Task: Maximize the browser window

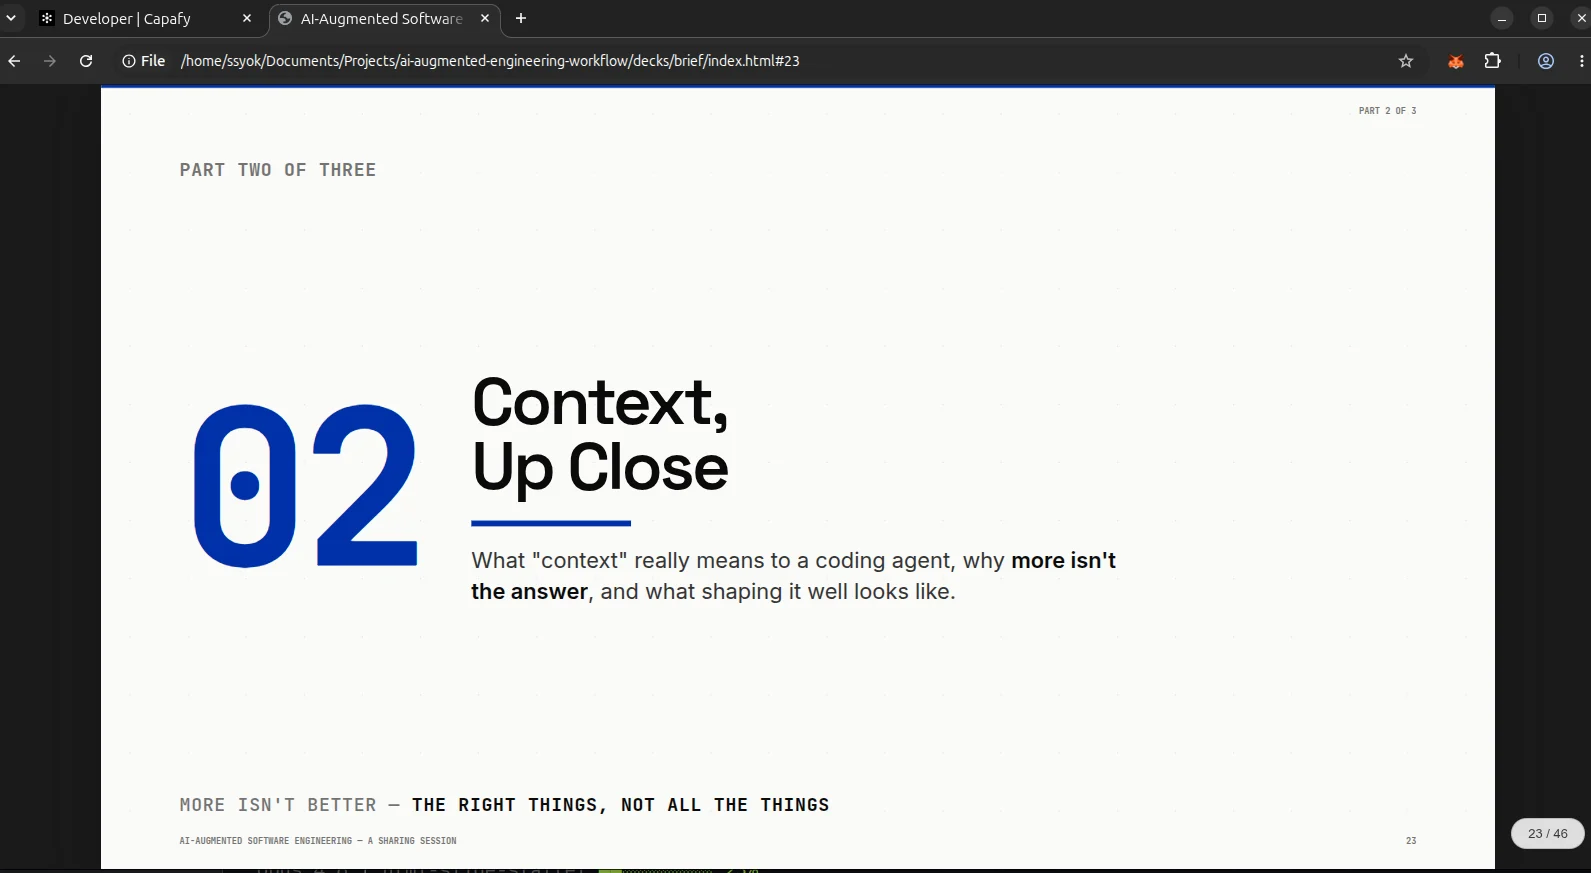Action: (x=1542, y=18)
